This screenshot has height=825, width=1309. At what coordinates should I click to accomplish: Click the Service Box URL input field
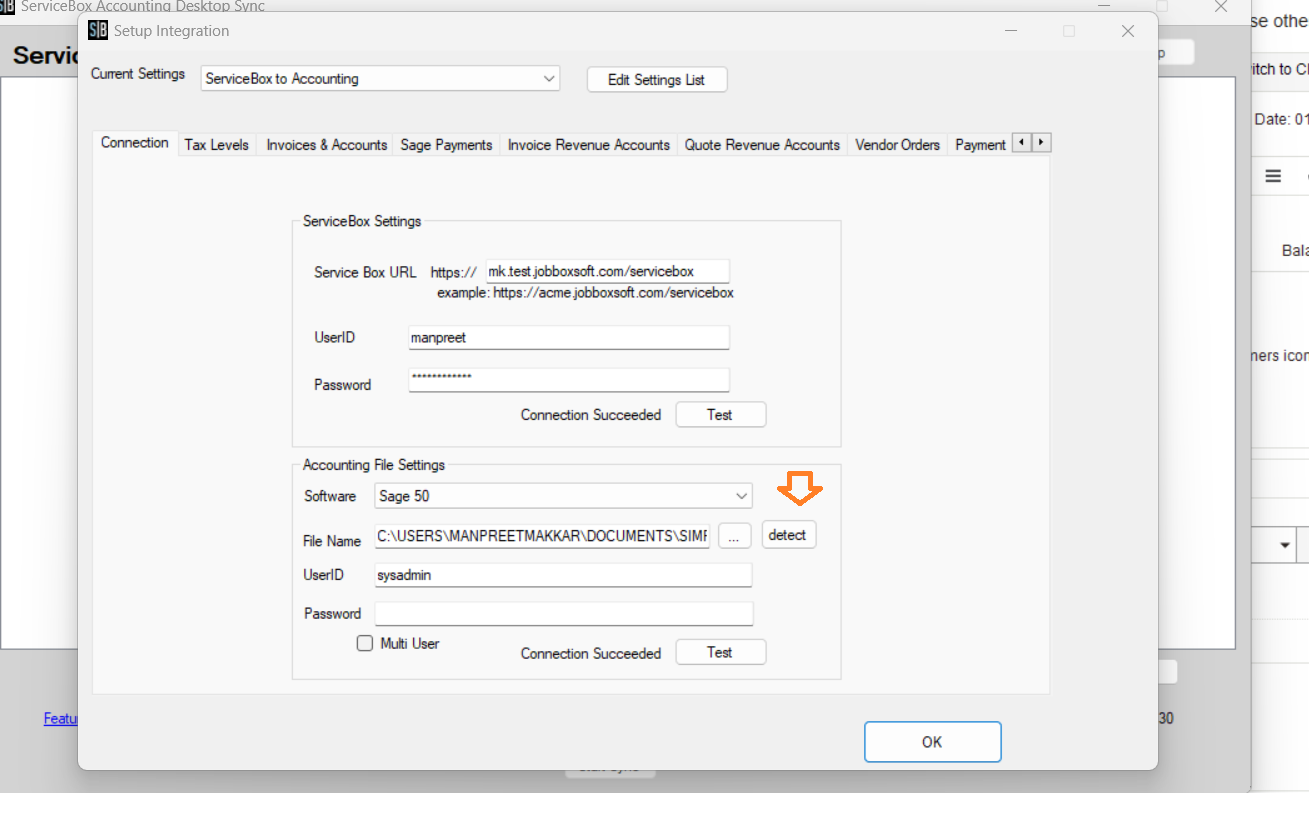[x=607, y=271]
